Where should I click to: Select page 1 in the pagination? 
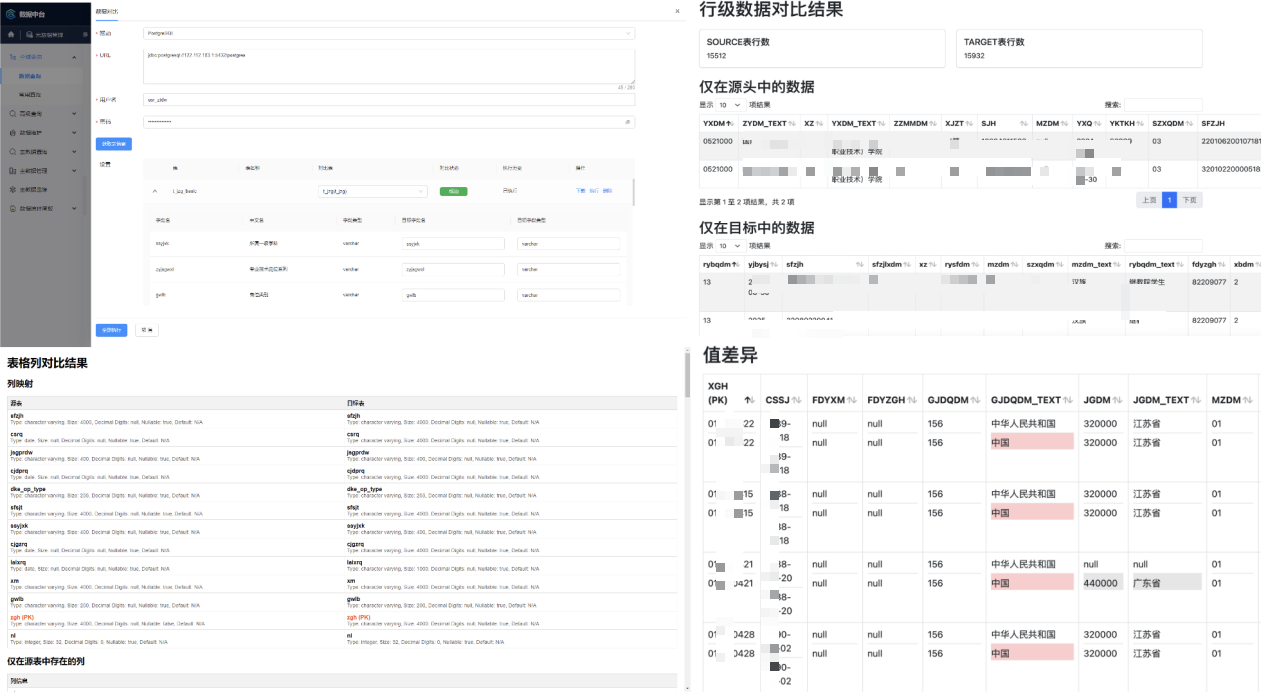pyautogui.click(x=1169, y=200)
